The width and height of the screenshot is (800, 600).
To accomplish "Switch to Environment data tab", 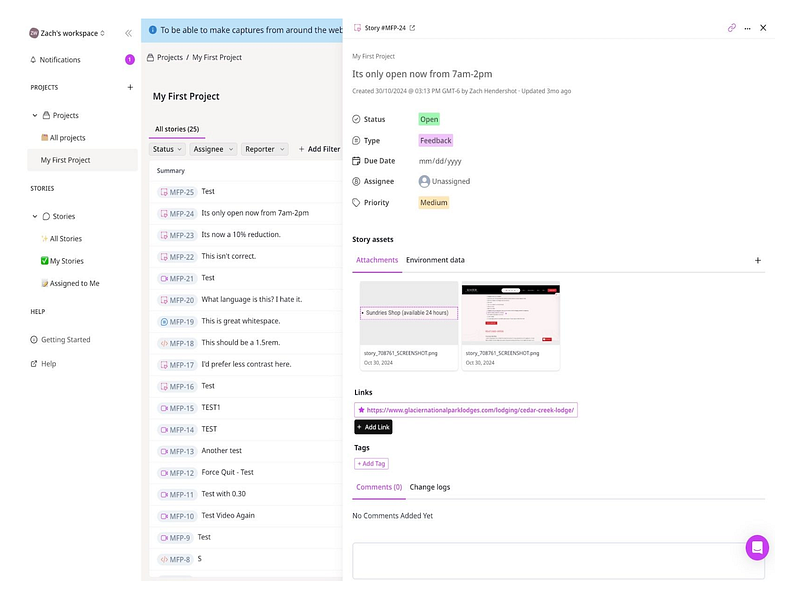I will tap(435, 260).
